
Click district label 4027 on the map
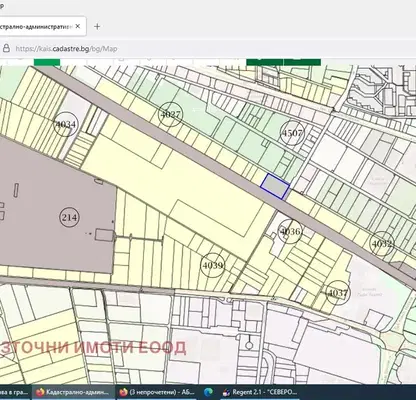tap(171, 114)
